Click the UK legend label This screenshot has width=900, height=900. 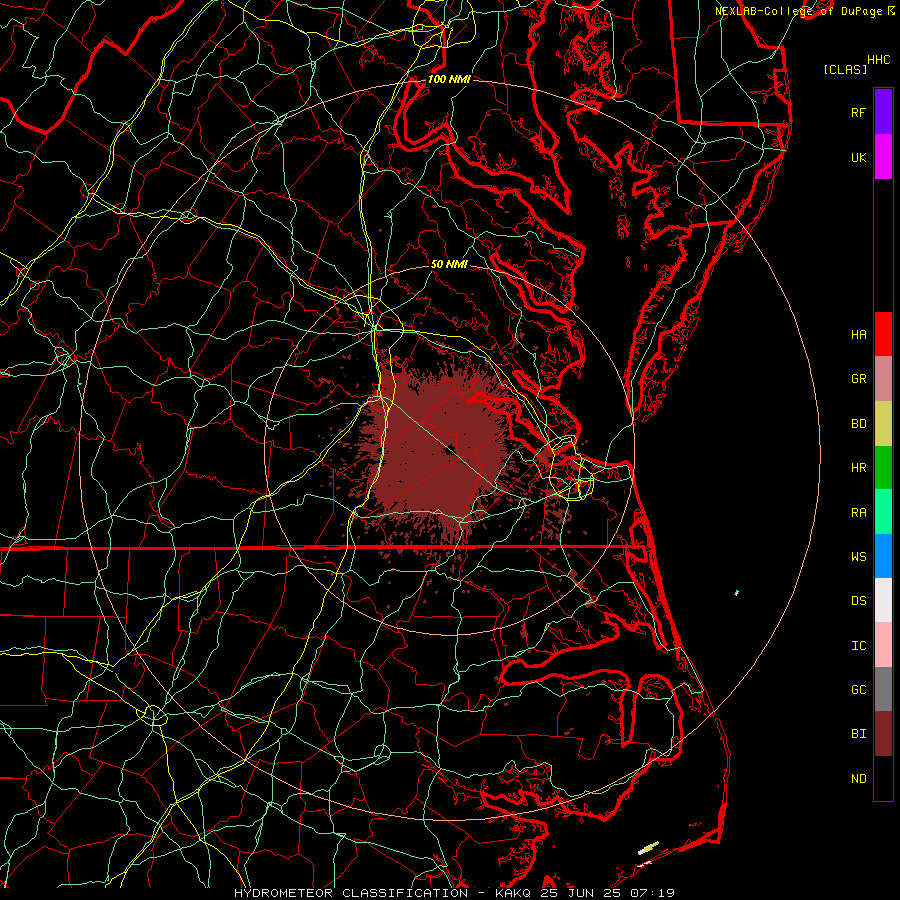tap(858, 157)
